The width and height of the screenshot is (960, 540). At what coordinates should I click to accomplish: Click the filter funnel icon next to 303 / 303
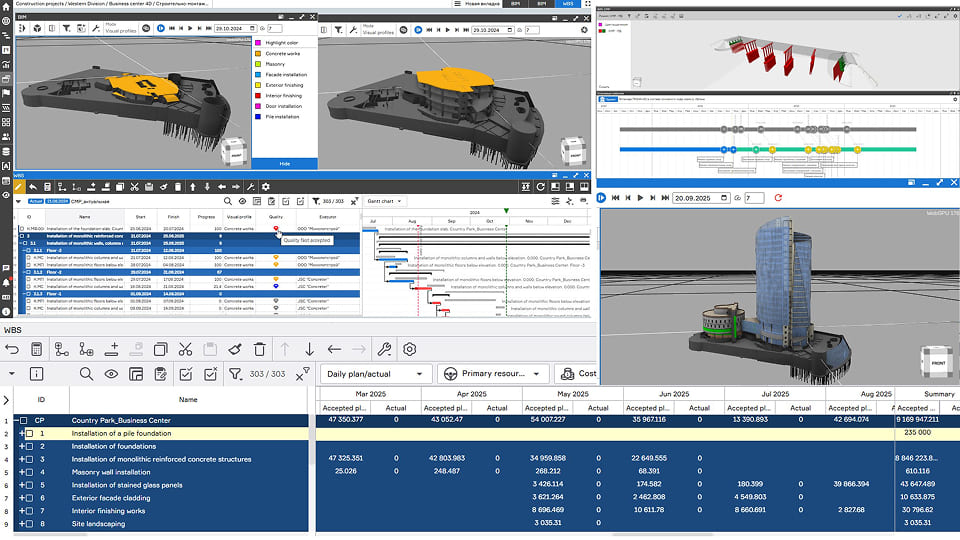[x=235, y=373]
